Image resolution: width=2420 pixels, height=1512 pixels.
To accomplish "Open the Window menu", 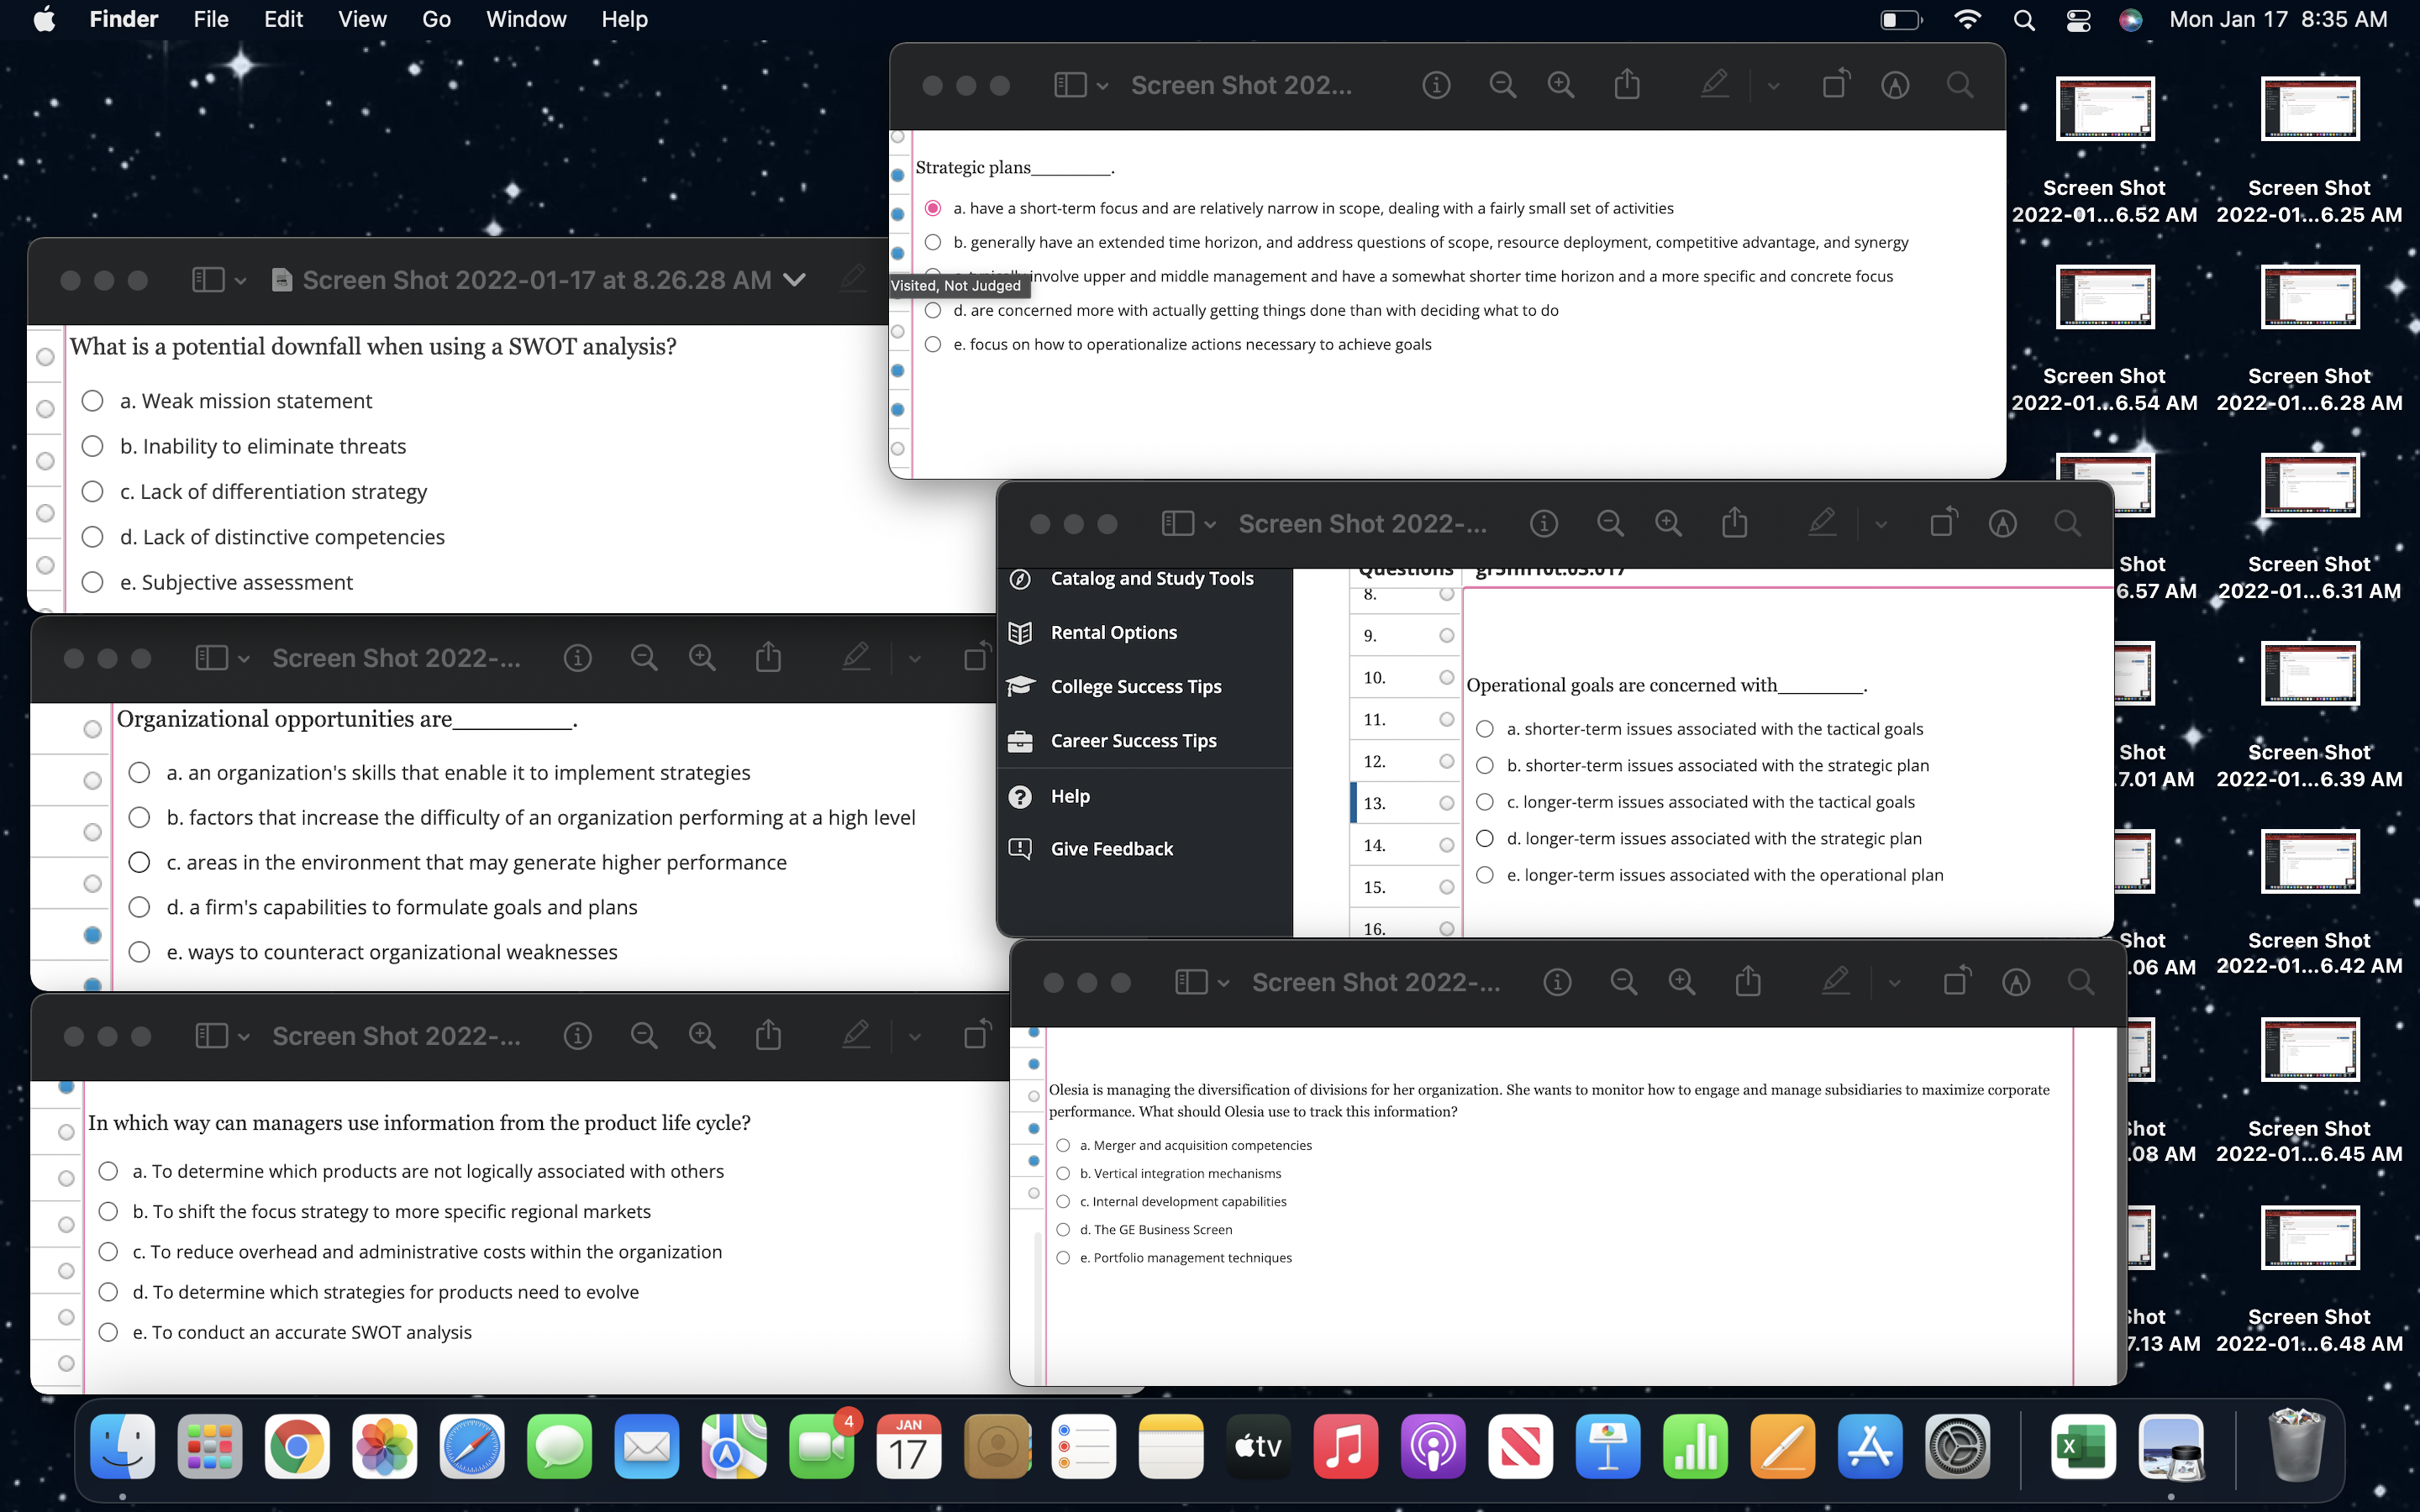I will tap(526, 19).
